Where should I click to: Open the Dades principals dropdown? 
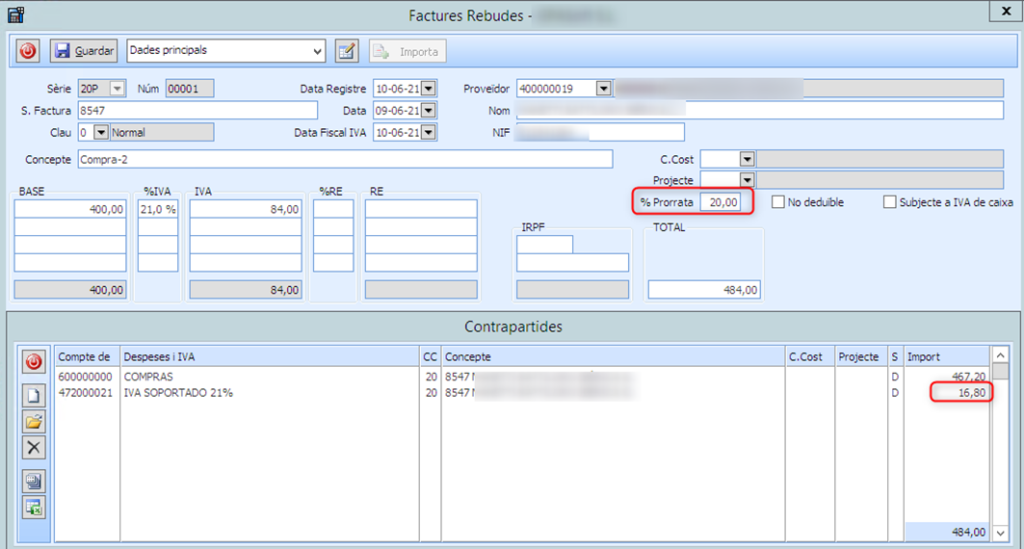click(x=318, y=51)
